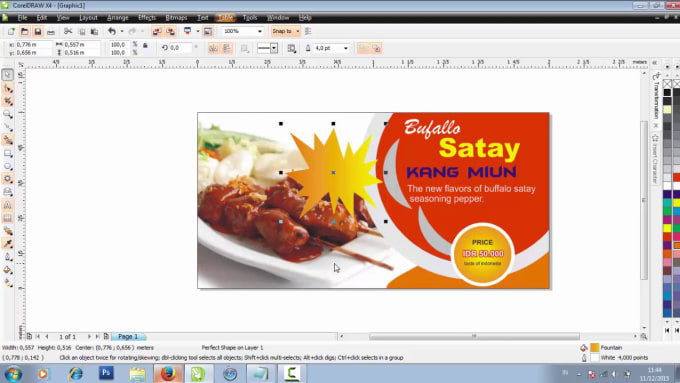Click the Options icon next to Snap to
This screenshot has width=680, height=383.
coord(308,31)
